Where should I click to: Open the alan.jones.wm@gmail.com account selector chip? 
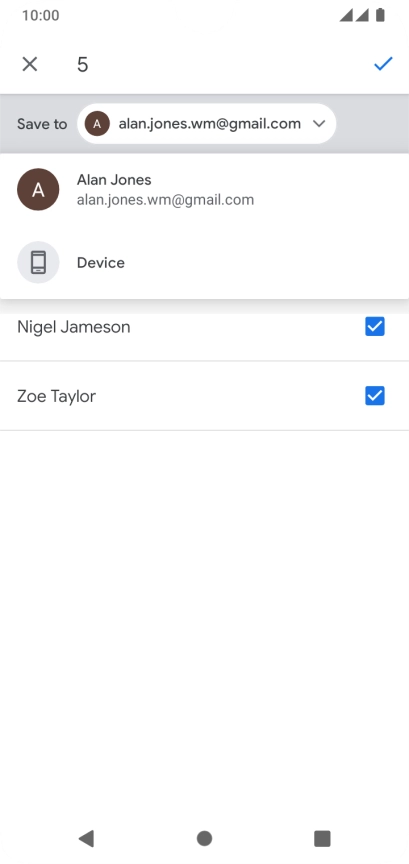pyautogui.click(x=207, y=124)
